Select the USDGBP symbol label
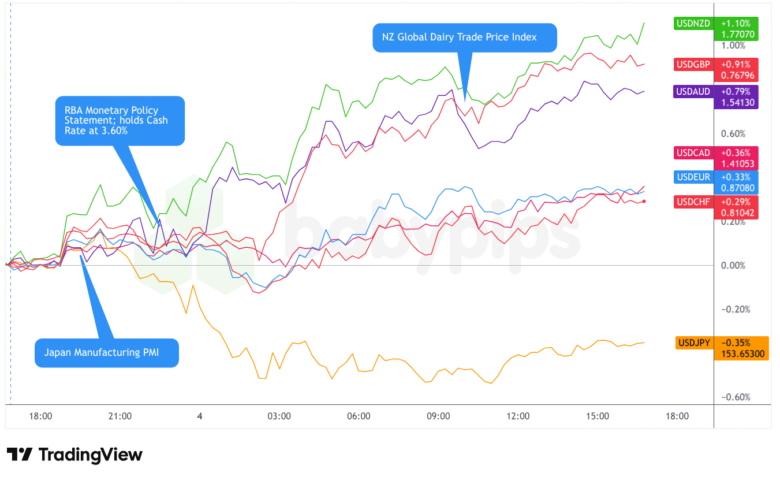Screen dimensions: 780x480 [x=692, y=65]
